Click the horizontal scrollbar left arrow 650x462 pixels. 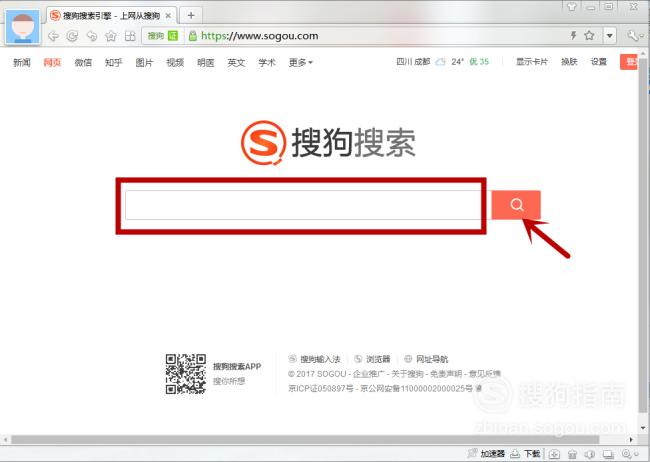[x=5, y=440]
